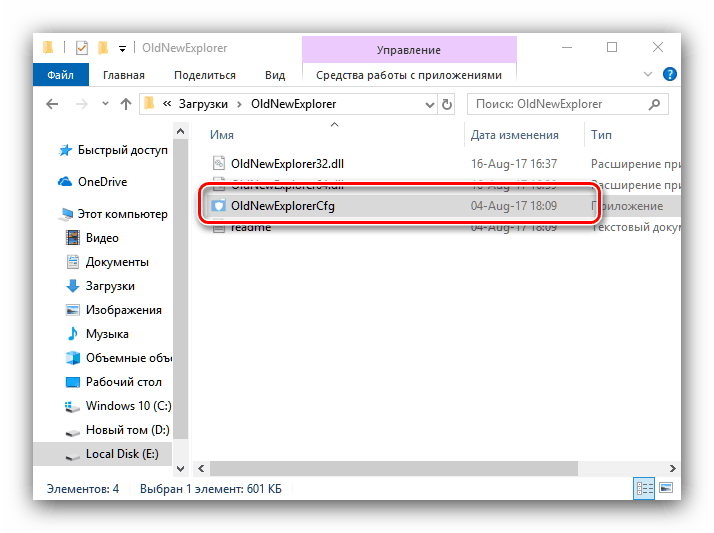
Task: Open the Изображения folder
Action: (x=123, y=310)
